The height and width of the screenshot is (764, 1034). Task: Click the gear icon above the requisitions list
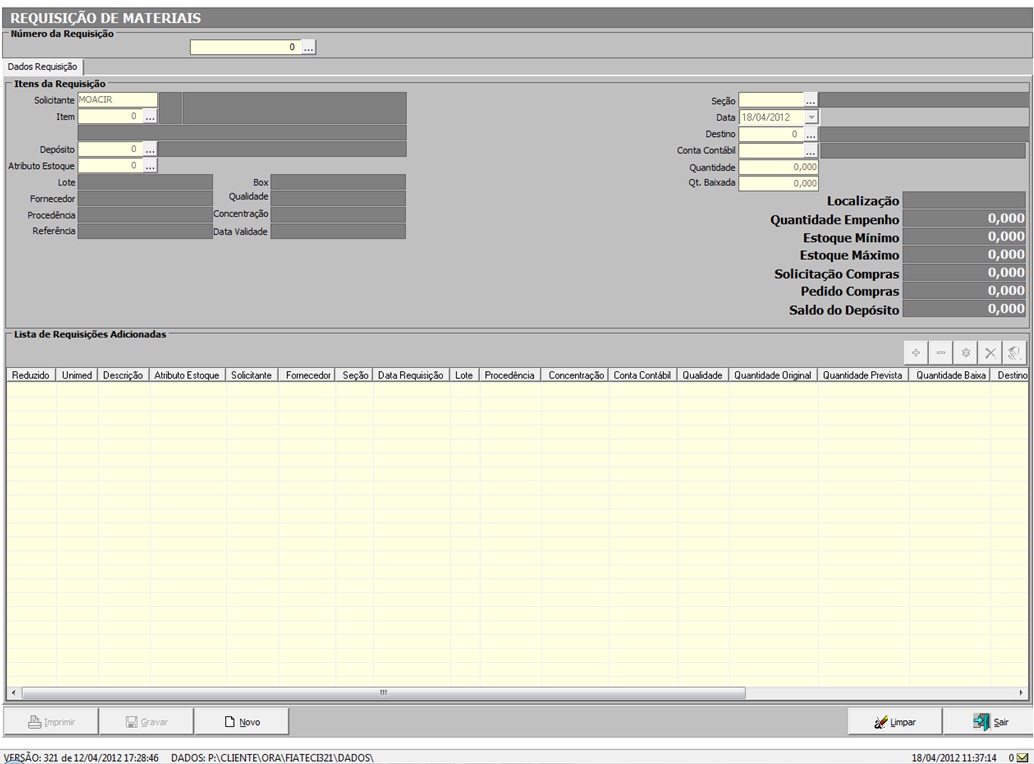pyautogui.click(x=965, y=353)
